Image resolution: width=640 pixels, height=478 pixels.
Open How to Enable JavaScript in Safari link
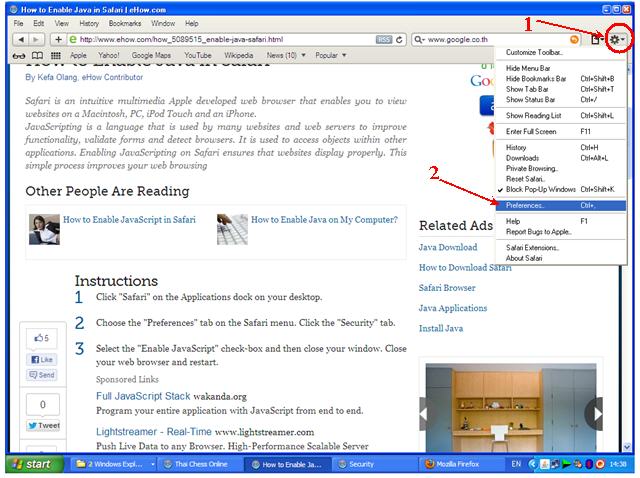pyautogui.click(x=129, y=220)
